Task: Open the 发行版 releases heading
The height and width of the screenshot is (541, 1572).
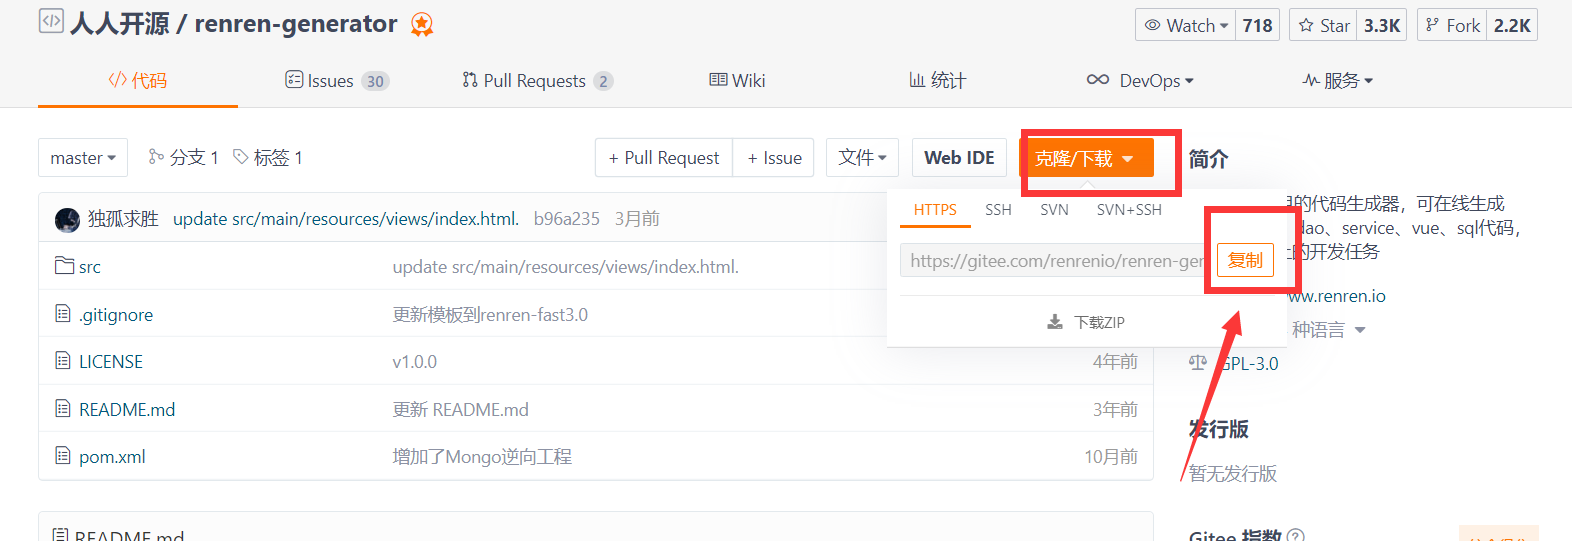Action: [x=1218, y=429]
